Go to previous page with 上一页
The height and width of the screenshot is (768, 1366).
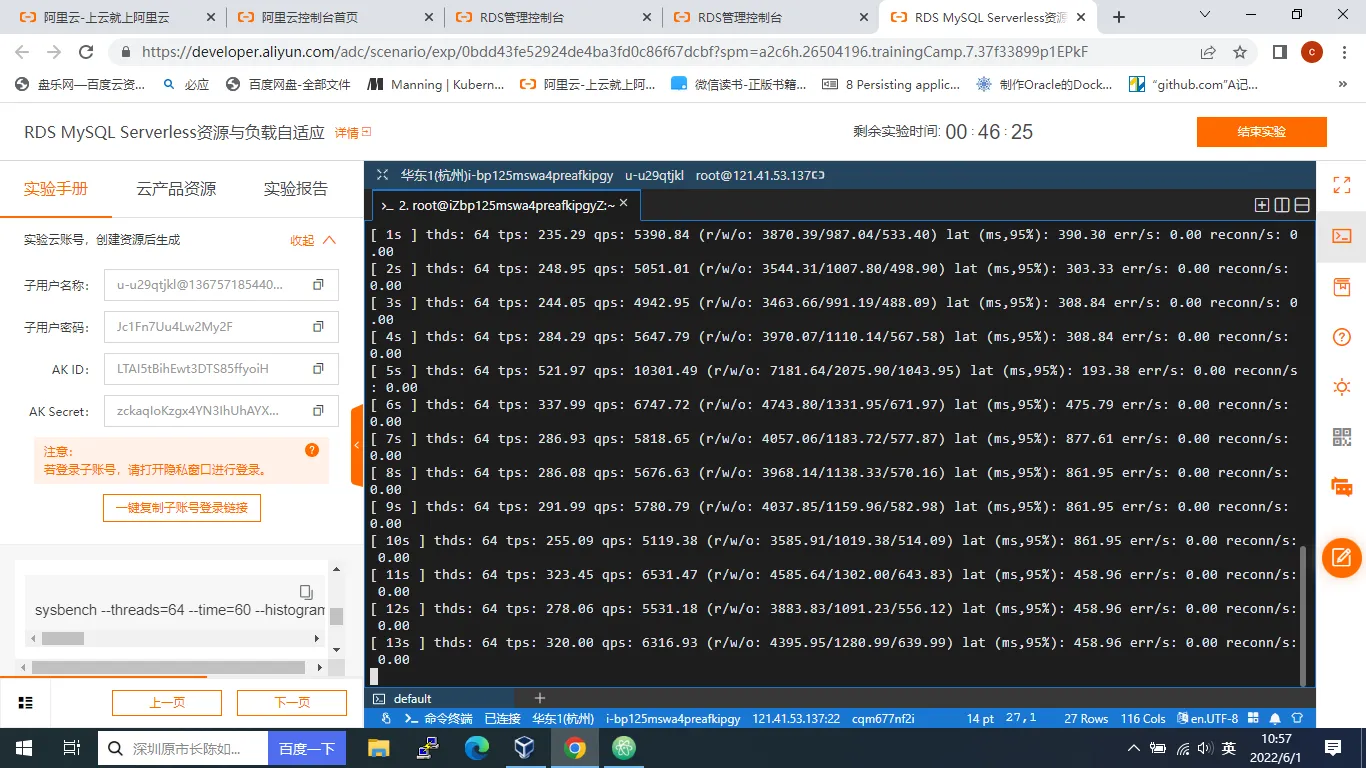pyautogui.click(x=167, y=703)
